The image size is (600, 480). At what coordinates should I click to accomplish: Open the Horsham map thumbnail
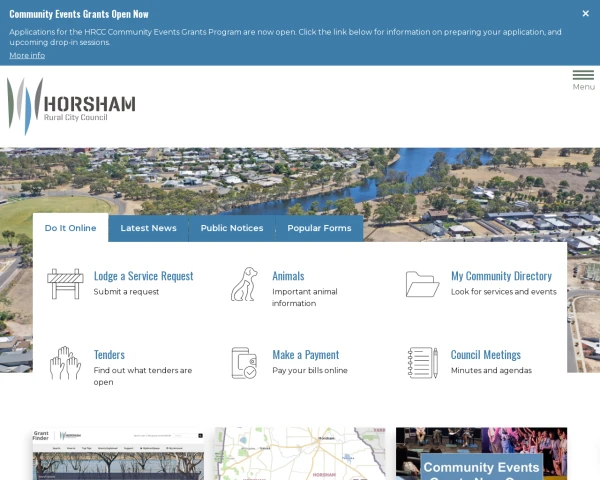[300, 454]
